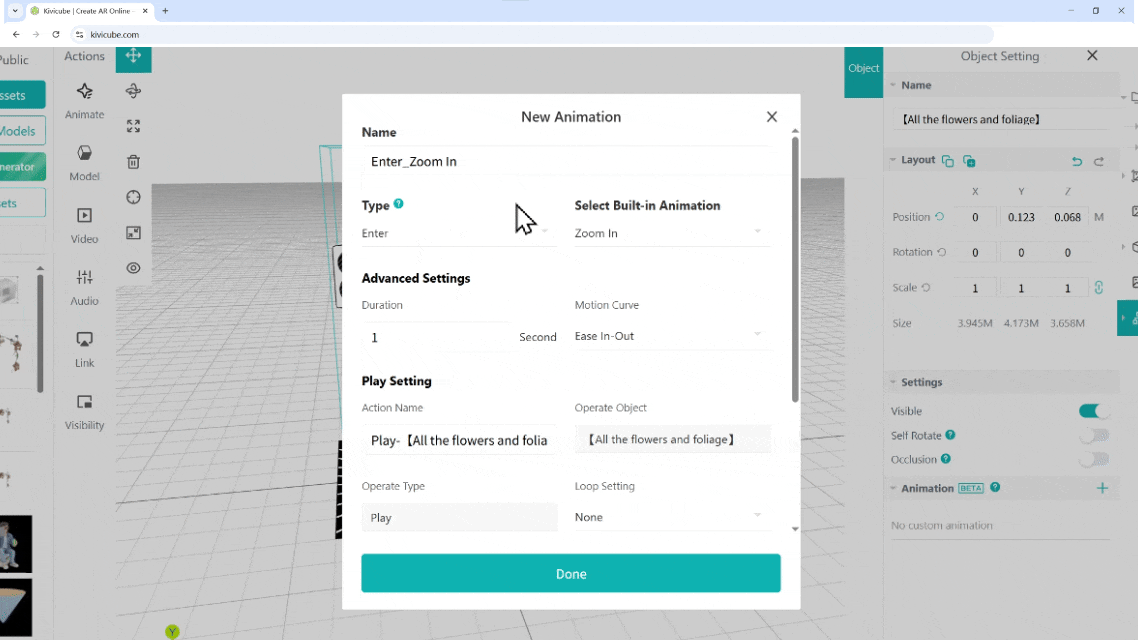Open the Zoom In built-in animation dropdown
This screenshot has height=640, width=1138.
tap(670, 233)
